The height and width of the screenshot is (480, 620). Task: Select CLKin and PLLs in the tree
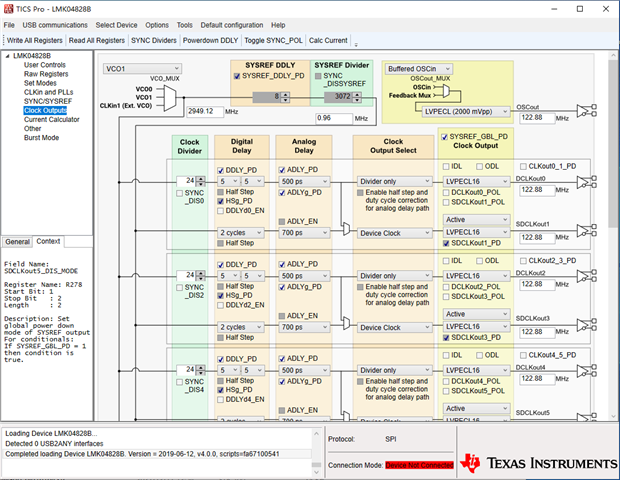click(49, 92)
